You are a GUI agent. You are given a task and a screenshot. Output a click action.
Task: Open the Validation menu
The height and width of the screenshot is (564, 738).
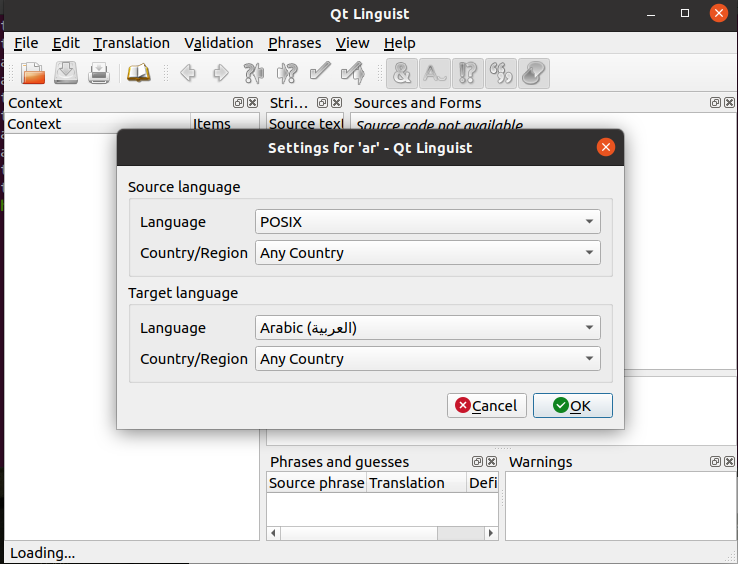click(x=219, y=43)
